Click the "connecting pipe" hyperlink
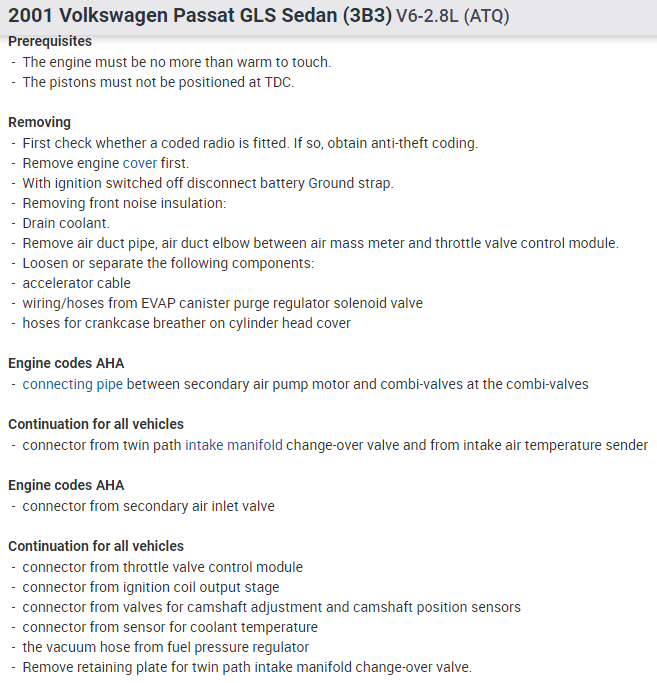This screenshot has width=657, height=683. click(72, 384)
